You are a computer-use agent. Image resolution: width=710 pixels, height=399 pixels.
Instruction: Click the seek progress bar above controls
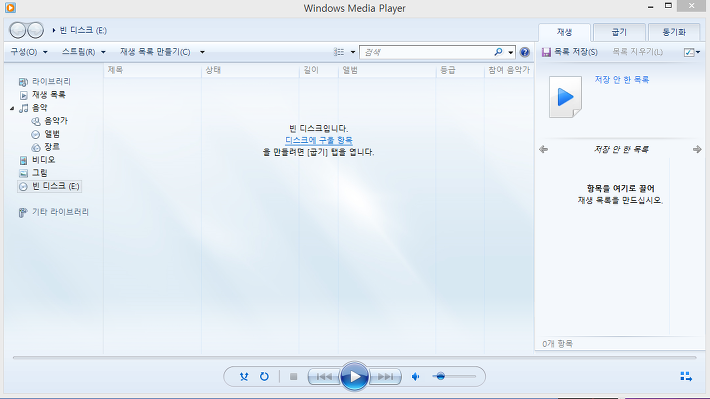(x=355, y=357)
